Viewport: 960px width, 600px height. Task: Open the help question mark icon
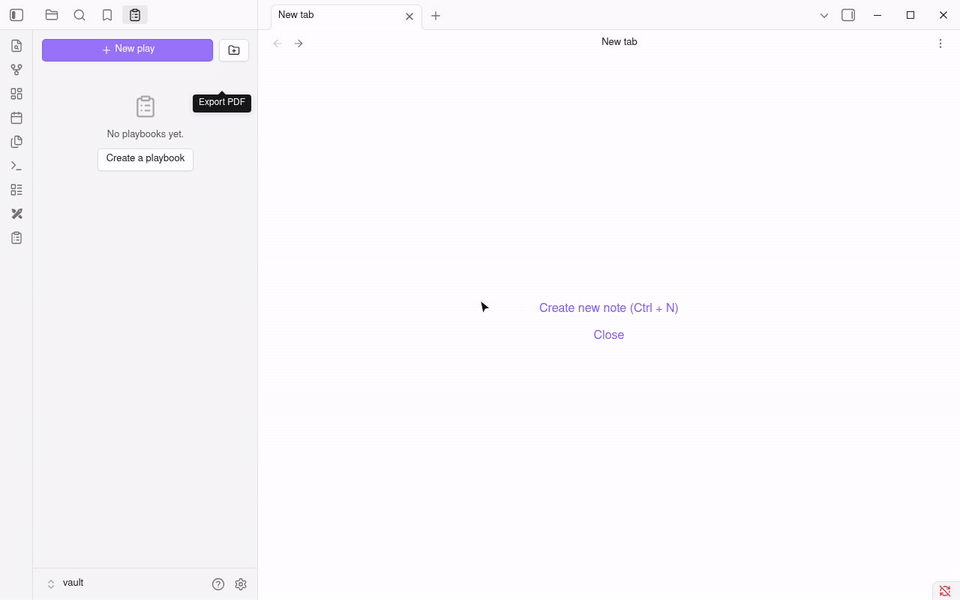(218, 584)
